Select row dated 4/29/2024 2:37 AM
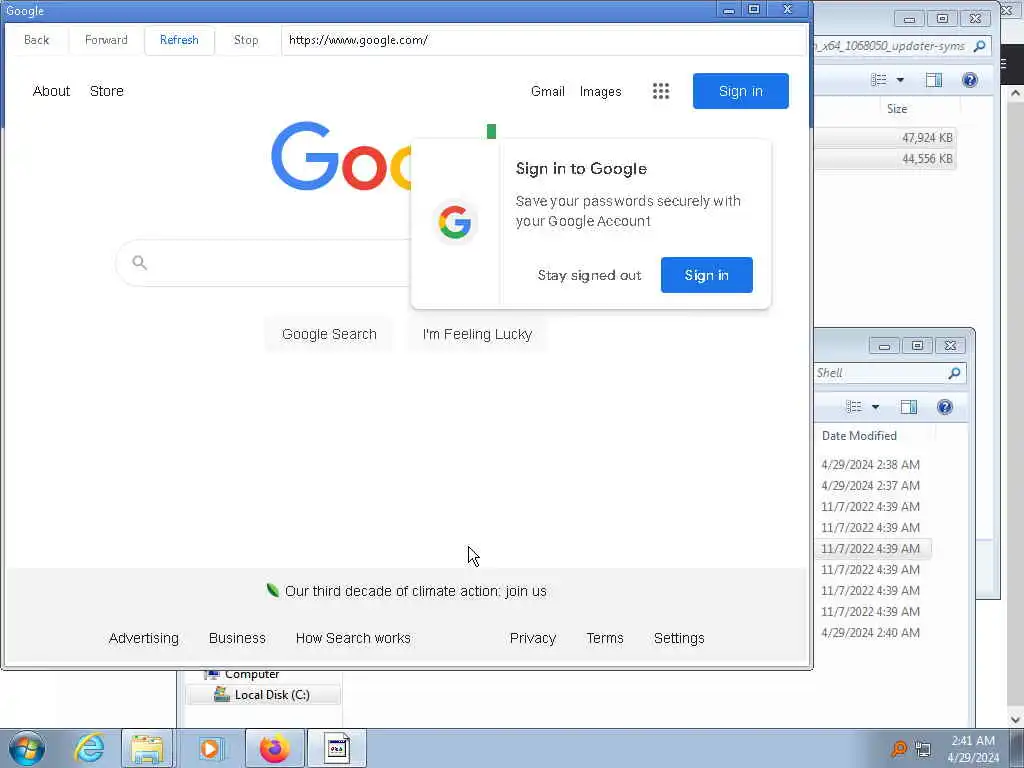This screenshot has width=1024, height=768. [x=871, y=485]
